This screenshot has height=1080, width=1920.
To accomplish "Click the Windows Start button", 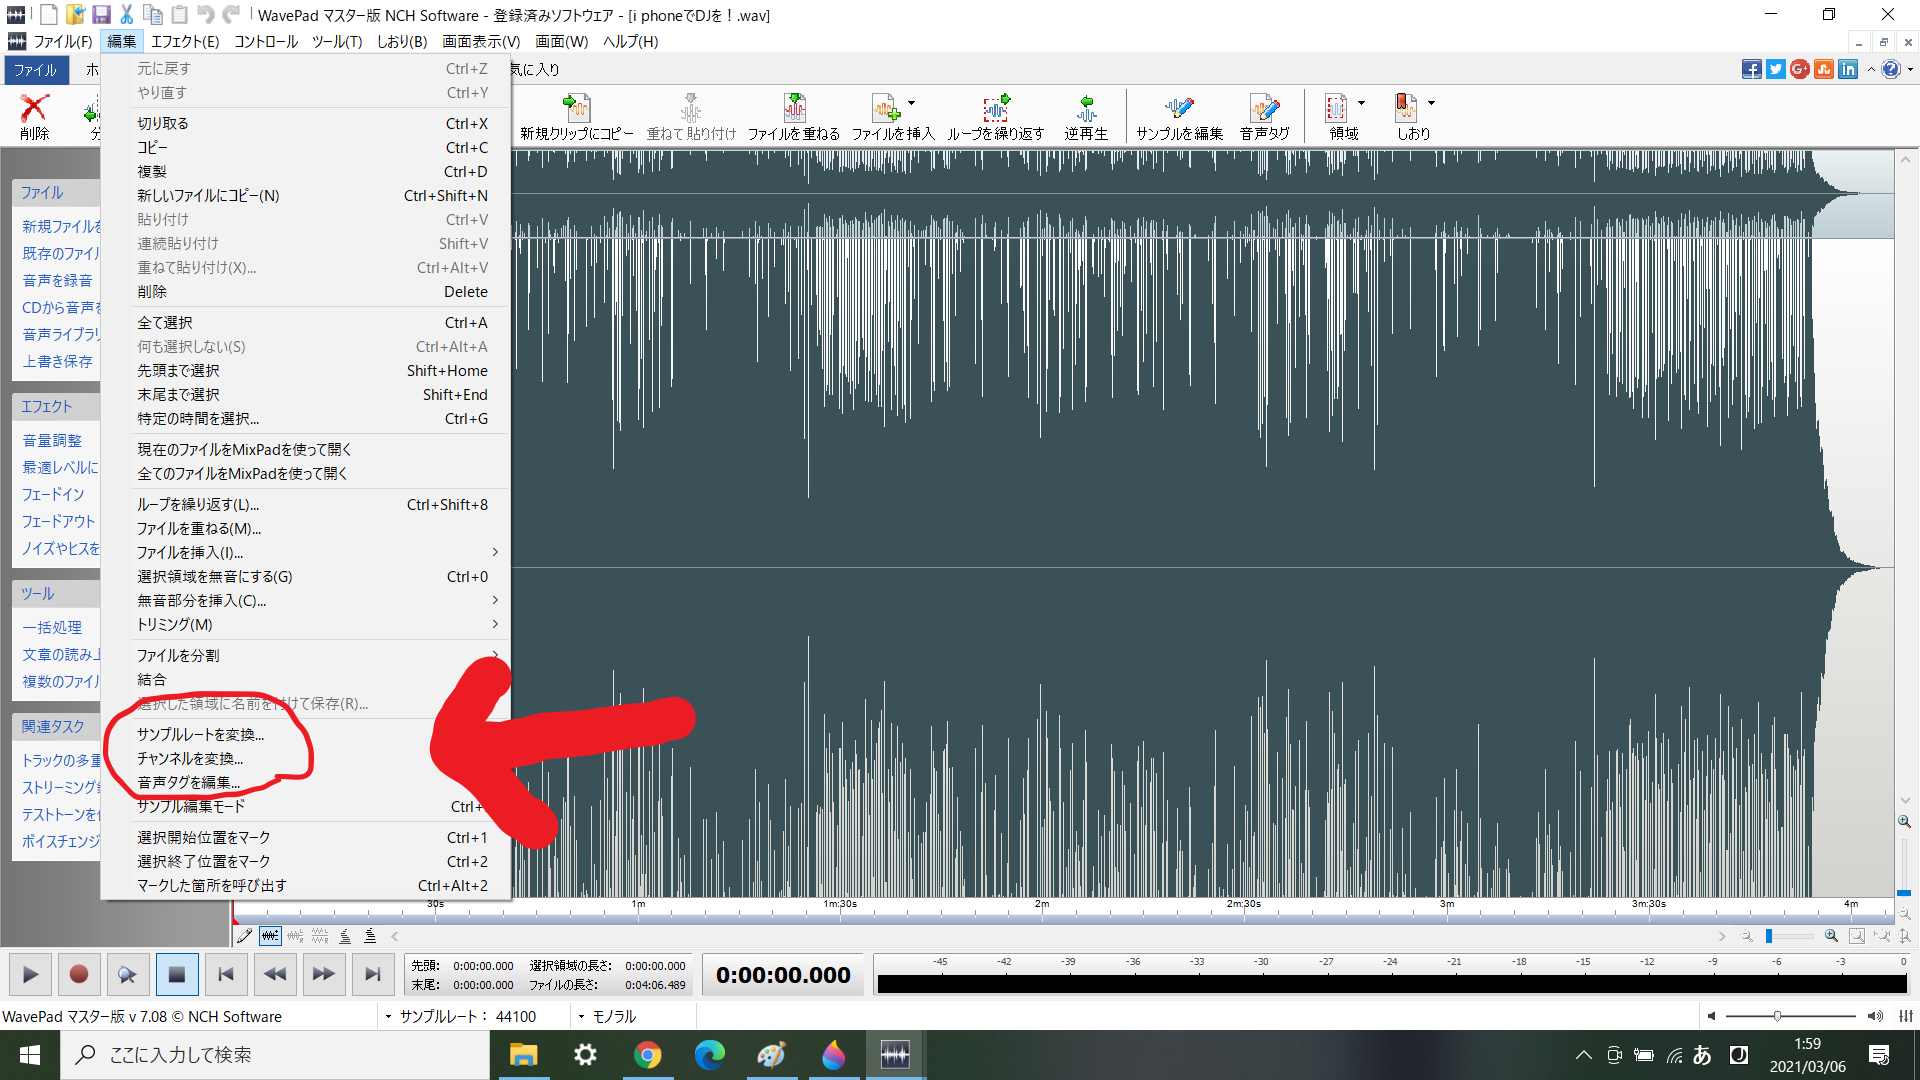I will [x=30, y=1055].
